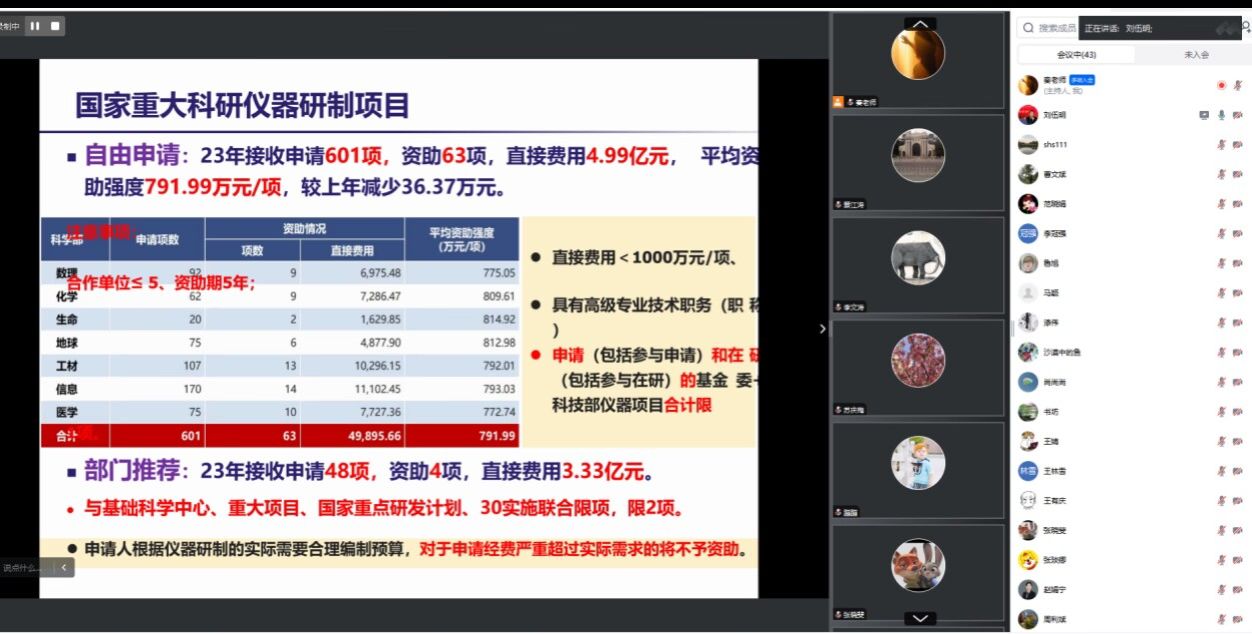Click the 搜索成员 search field
The width and height of the screenshot is (1252, 634).
[x=1057, y=28]
